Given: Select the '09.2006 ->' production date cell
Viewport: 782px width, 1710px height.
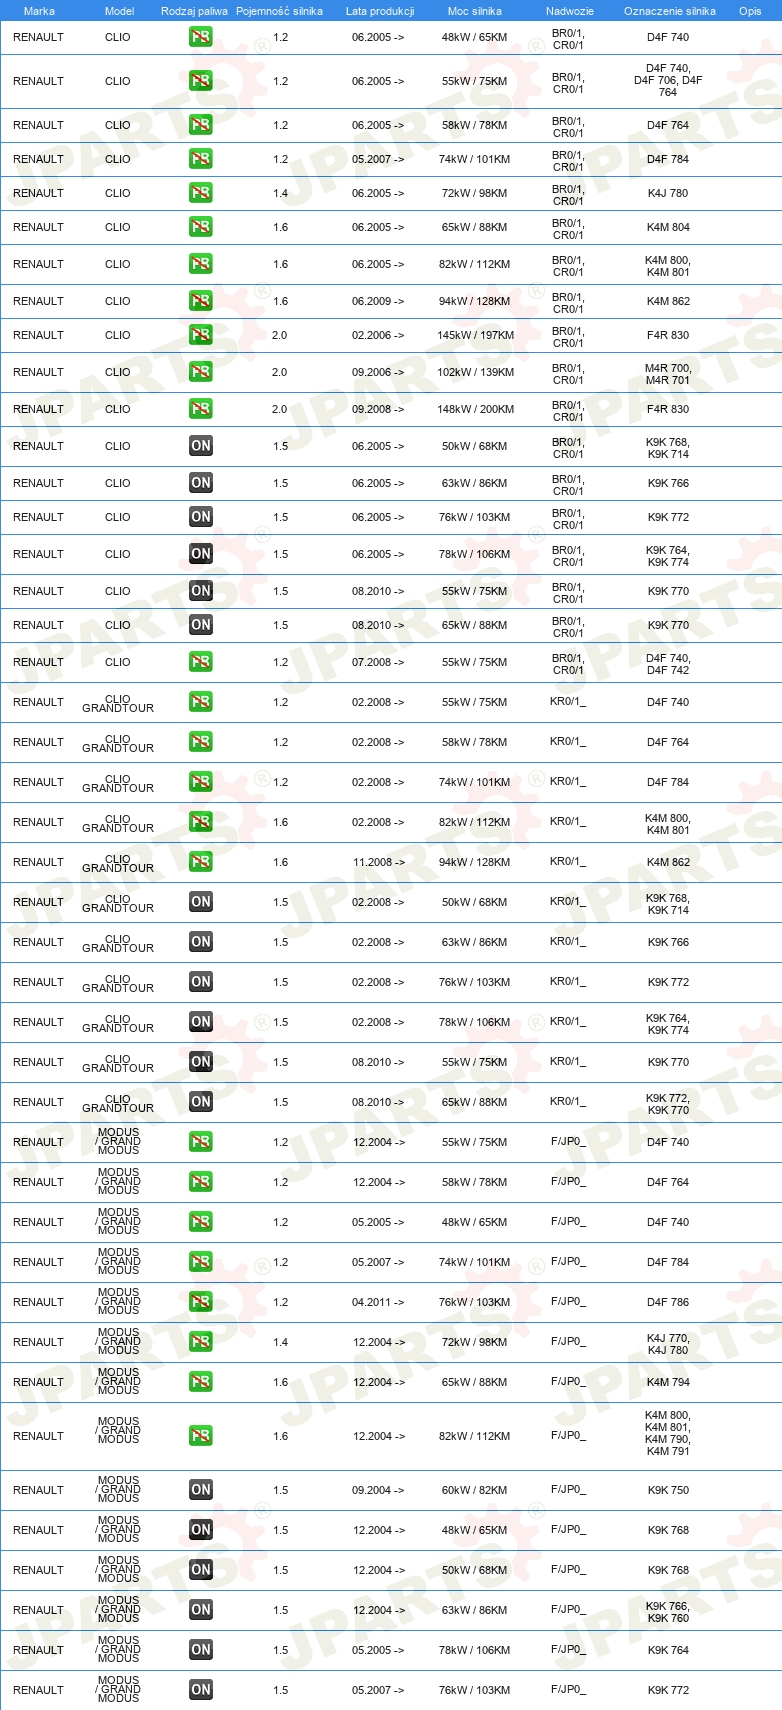Looking at the screenshot, I should pos(378,372).
